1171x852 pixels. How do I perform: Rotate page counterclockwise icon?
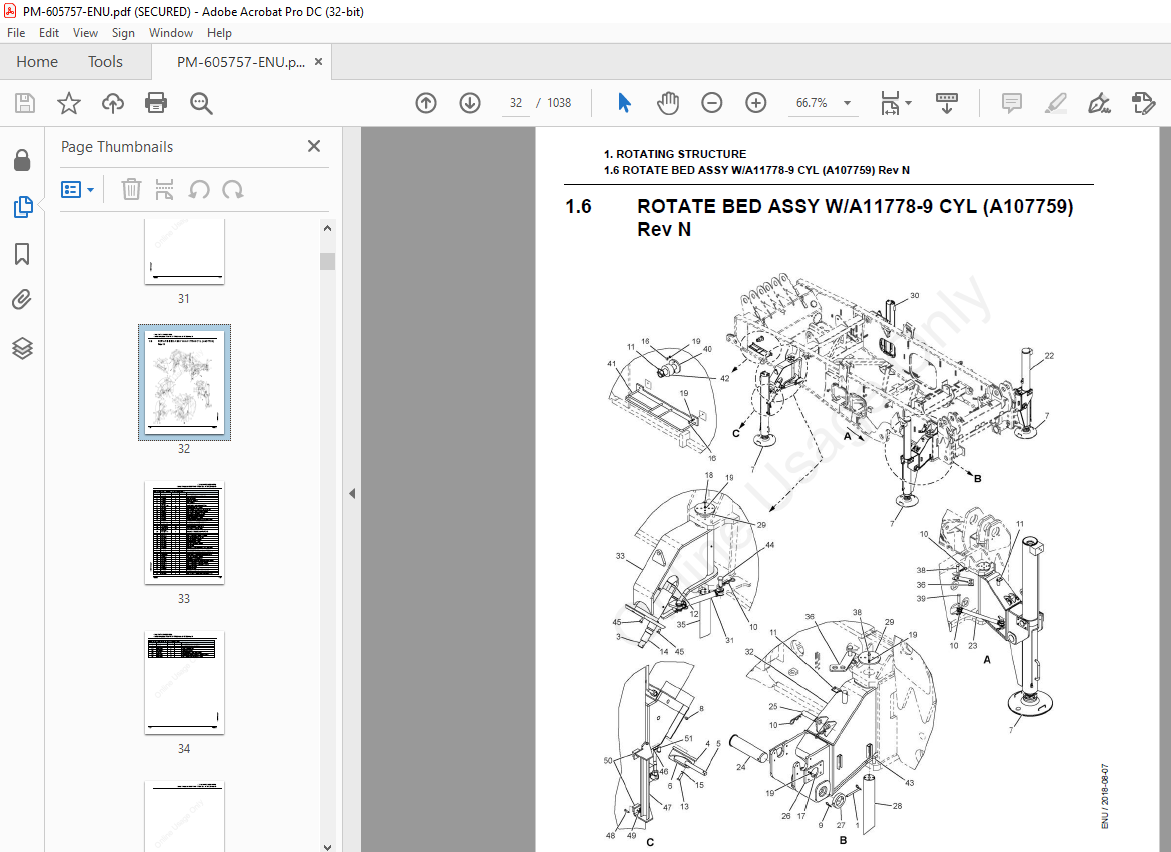point(199,190)
